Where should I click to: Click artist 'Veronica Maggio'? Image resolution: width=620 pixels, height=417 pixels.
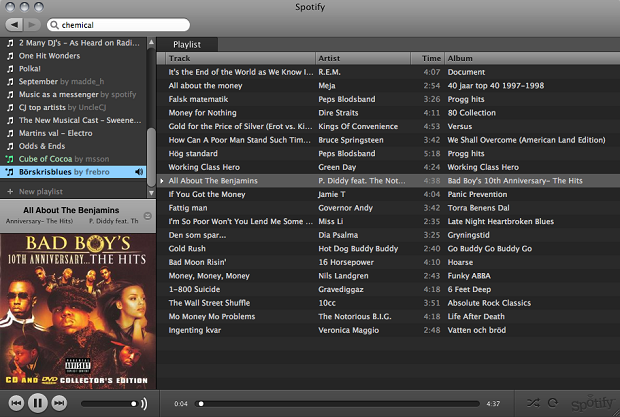click(348, 330)
